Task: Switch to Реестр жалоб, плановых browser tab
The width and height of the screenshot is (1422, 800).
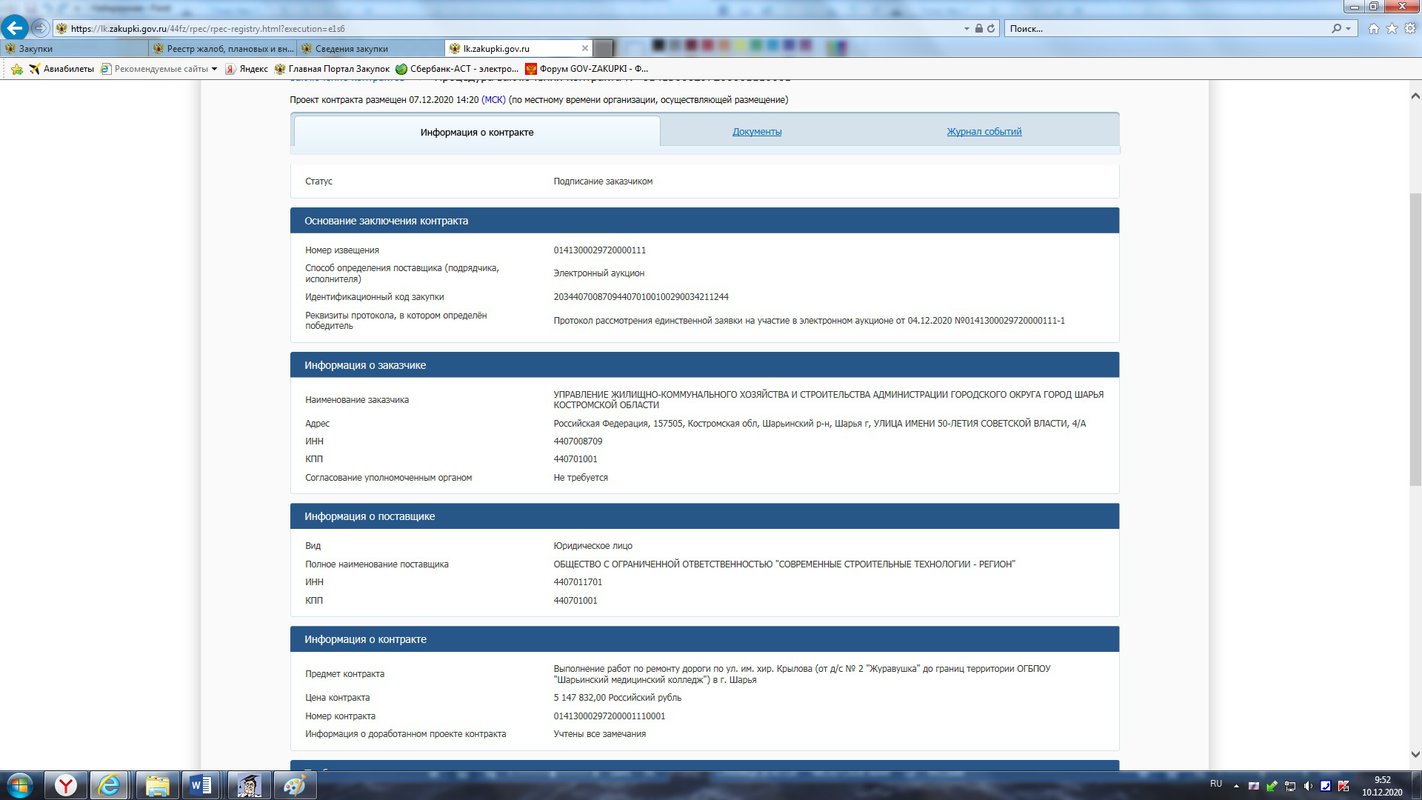Action: (x=224, y=48)
